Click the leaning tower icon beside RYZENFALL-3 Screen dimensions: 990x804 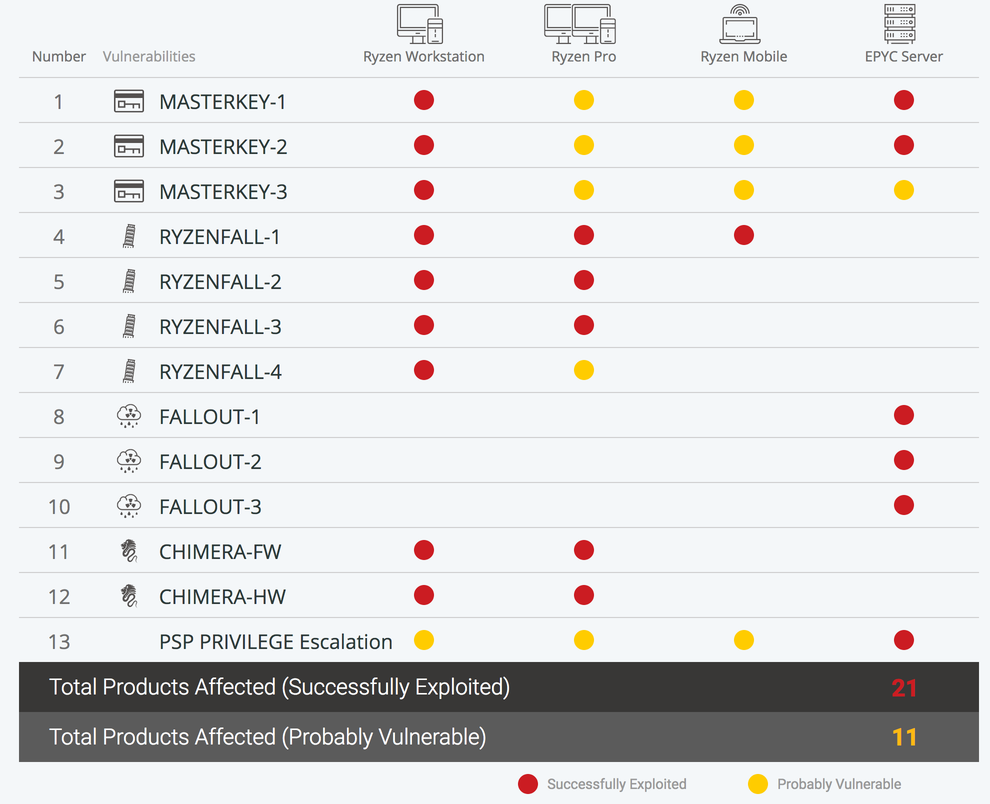click(x=129, y=327)
